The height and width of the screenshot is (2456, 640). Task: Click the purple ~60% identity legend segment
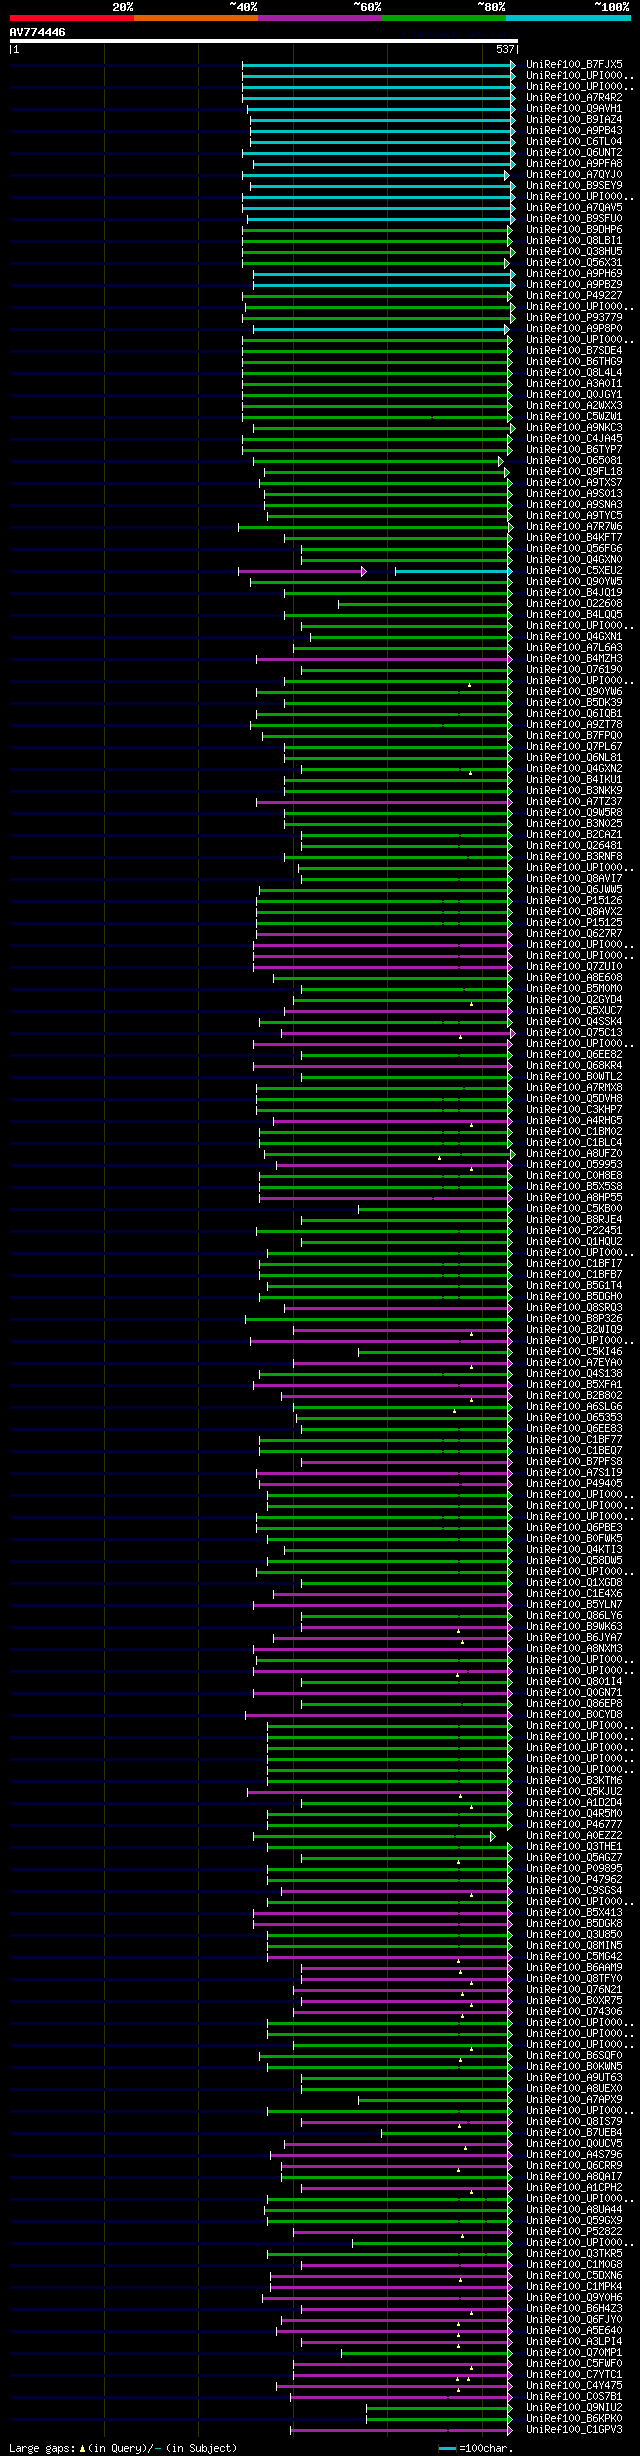coord(319,18)
